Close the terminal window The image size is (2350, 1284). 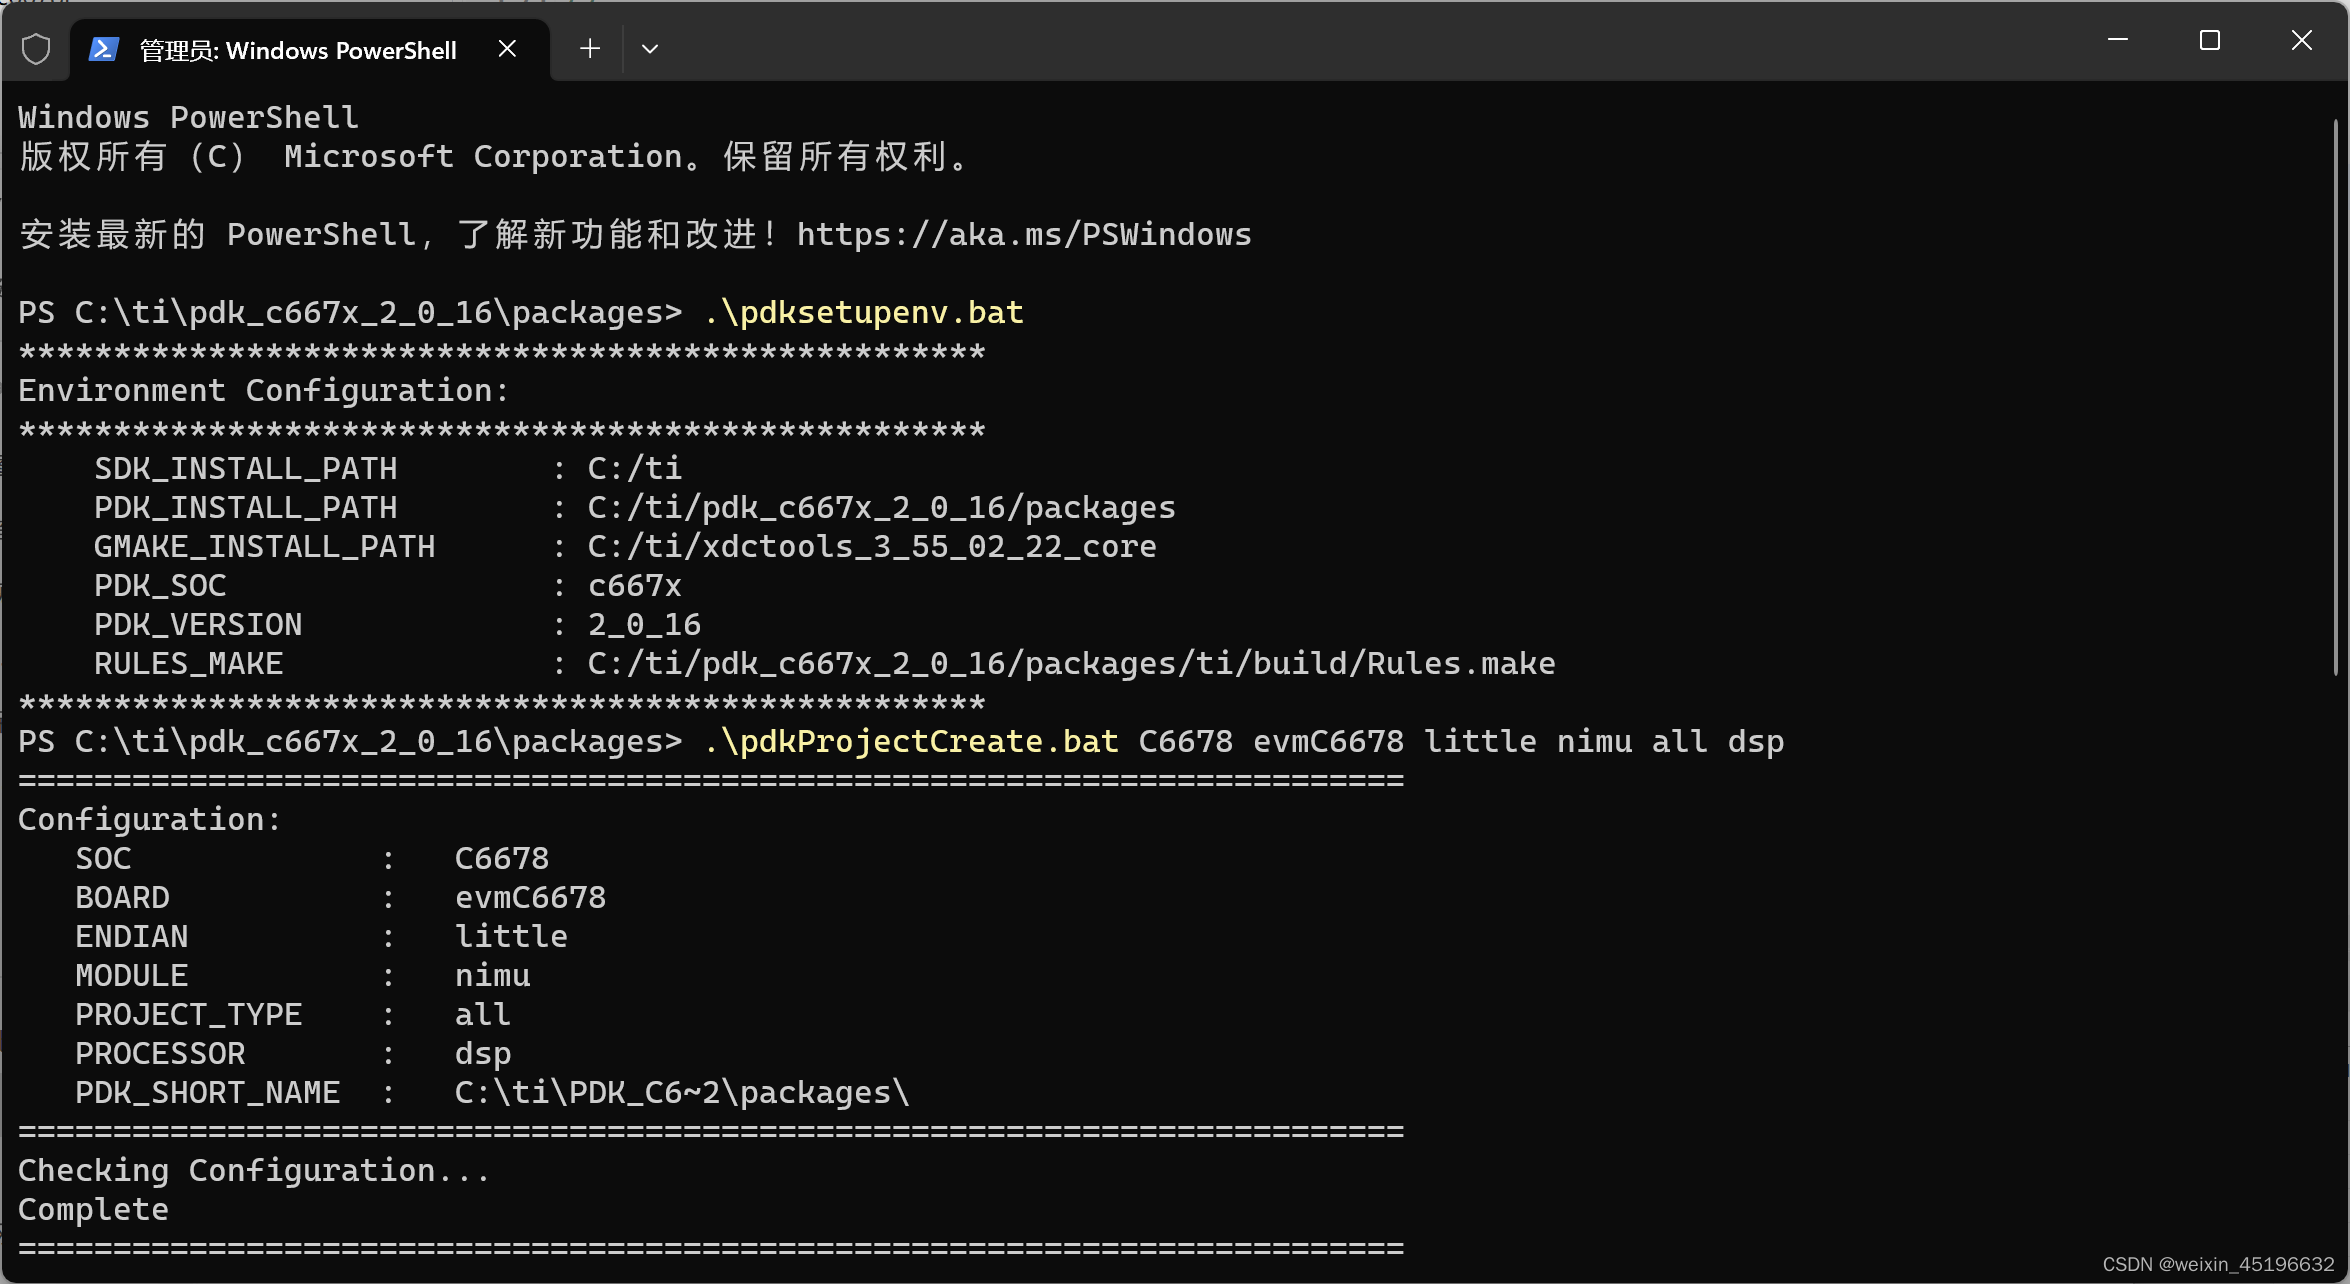(x=2302, y=40)
